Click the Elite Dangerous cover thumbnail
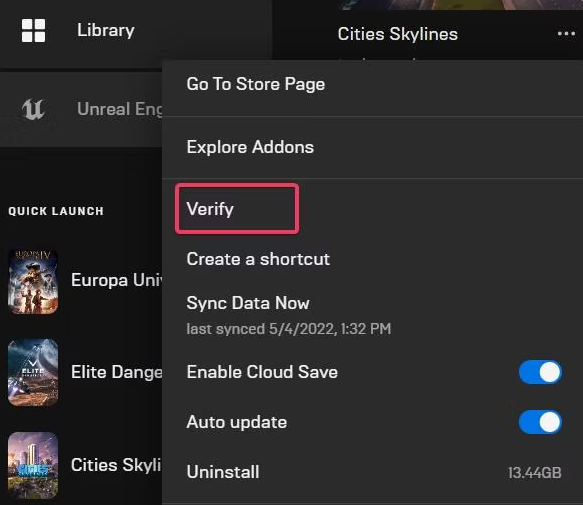The image size is (583, 505). pos(33,372)
